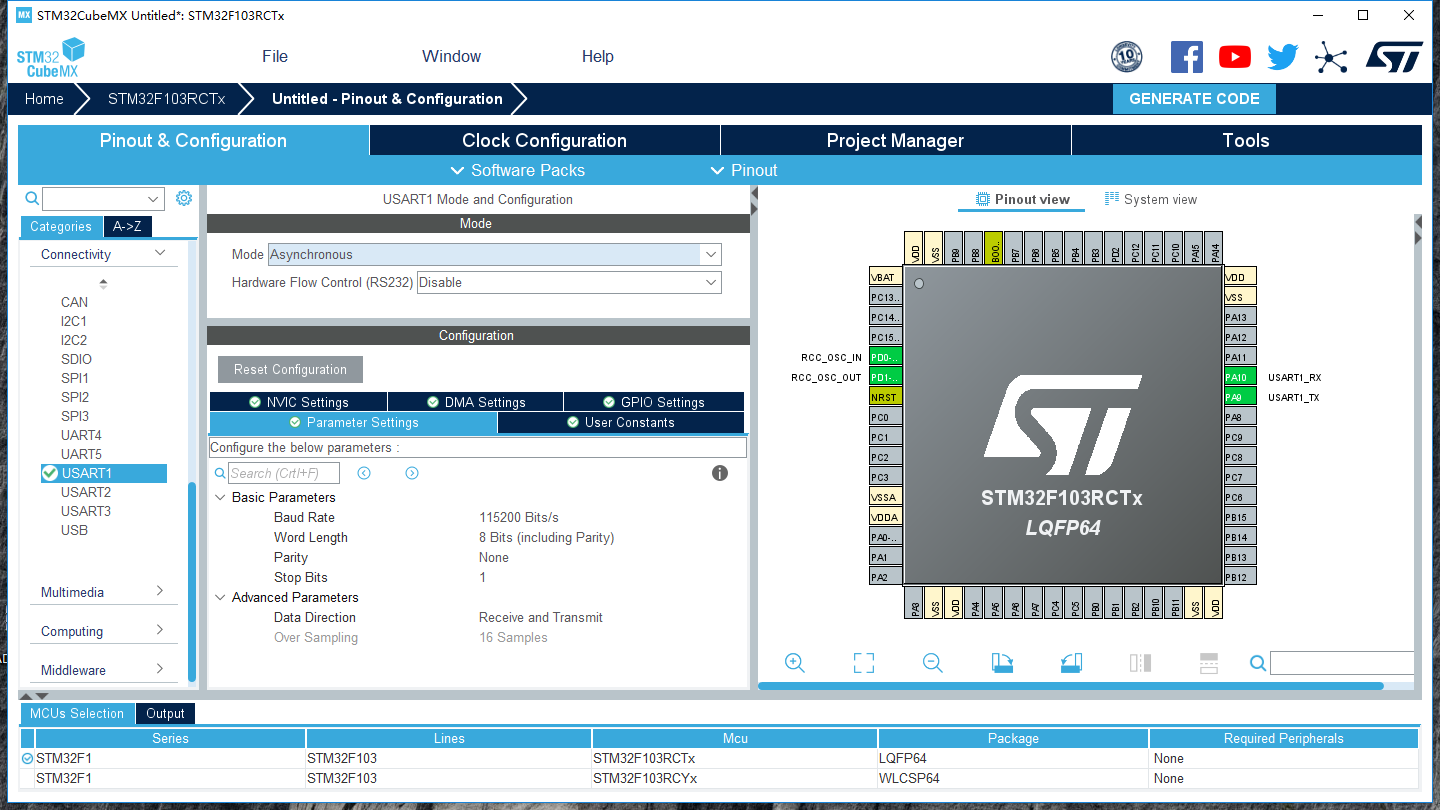Select the STM32F103RCTx row radio indicator
The width and height of the screenshot is (1440, 810).
click(27, 759)
